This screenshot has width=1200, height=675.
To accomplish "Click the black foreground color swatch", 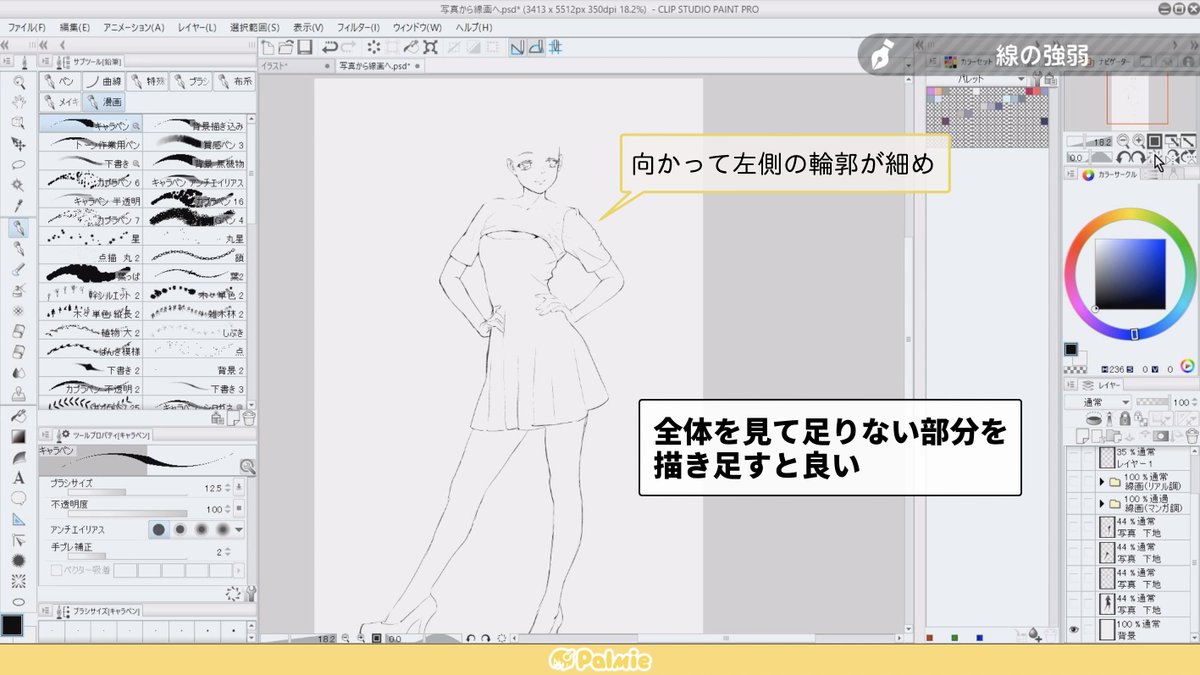I will [x=1071, y=349].
